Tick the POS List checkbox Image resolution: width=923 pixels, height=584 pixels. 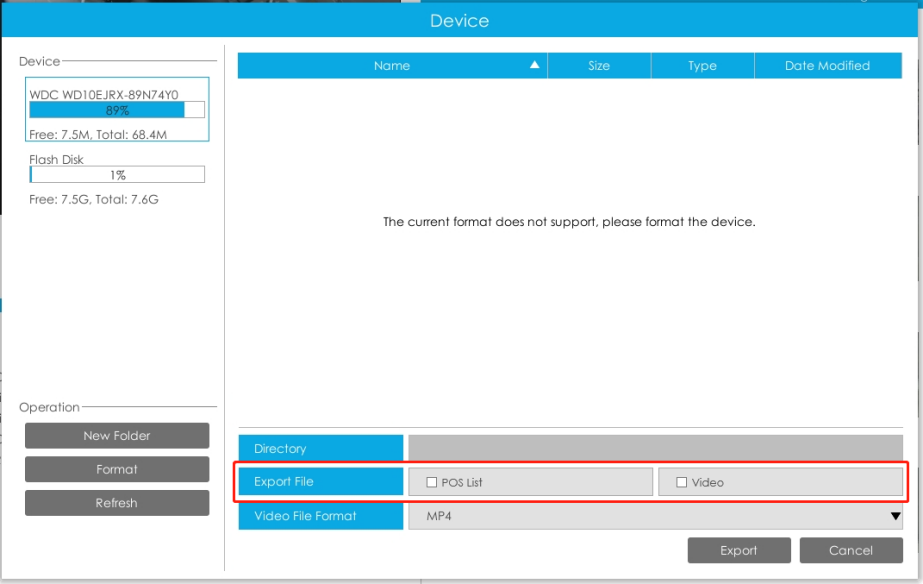pos(431,482)
